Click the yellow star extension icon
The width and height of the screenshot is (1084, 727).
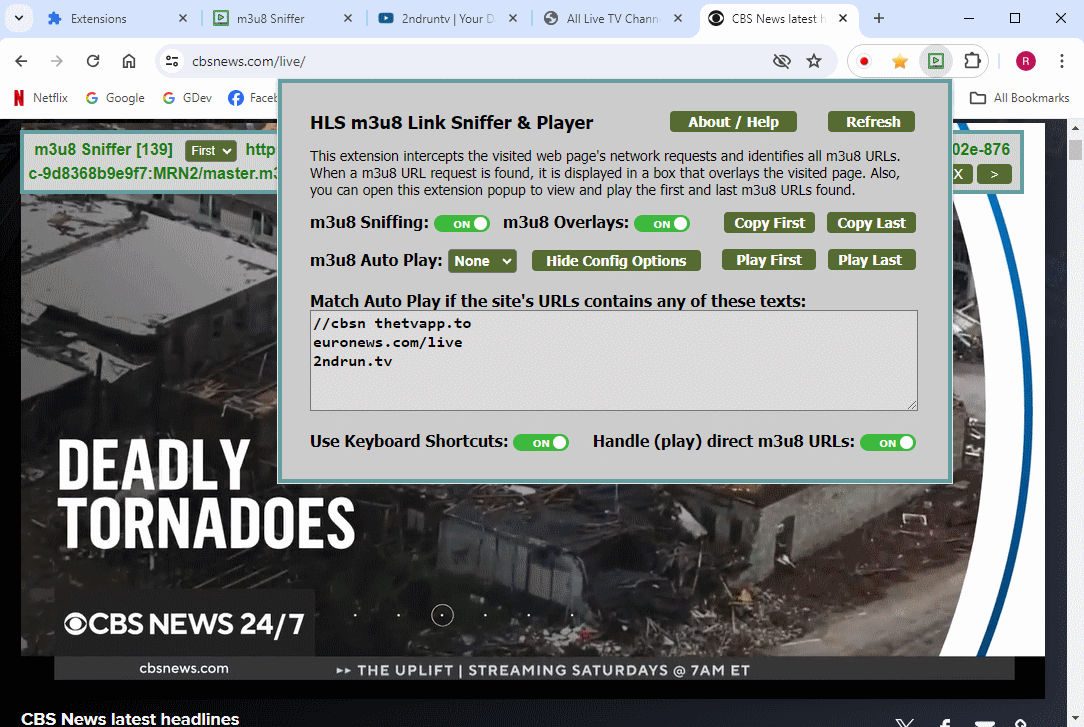click(899, 61)
